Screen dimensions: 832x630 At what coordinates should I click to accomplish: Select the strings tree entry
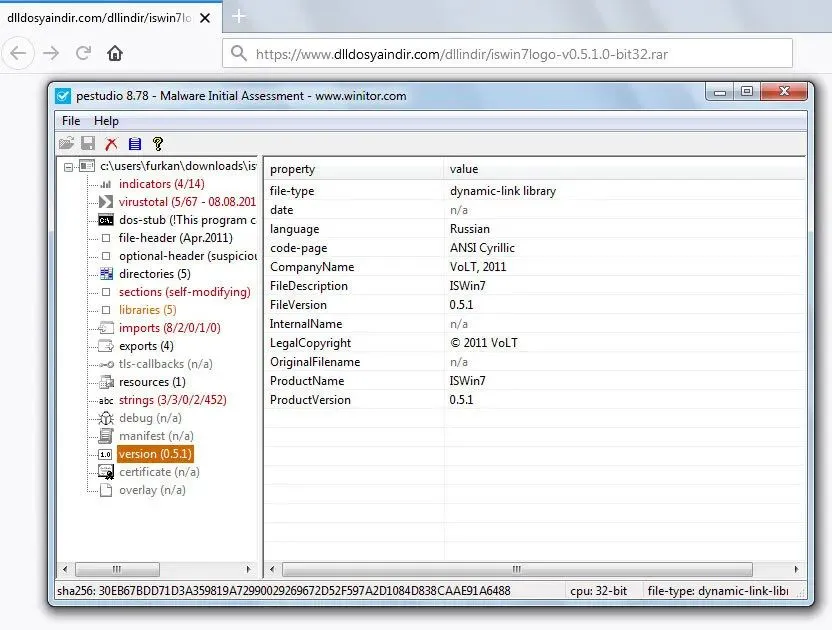click(x=172, y=400)
